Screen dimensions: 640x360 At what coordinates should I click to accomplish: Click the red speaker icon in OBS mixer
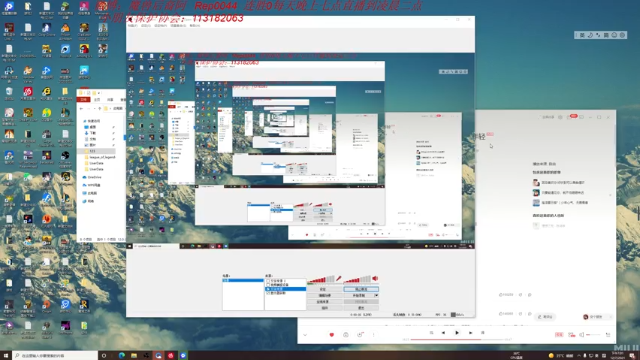pos(375,278)
